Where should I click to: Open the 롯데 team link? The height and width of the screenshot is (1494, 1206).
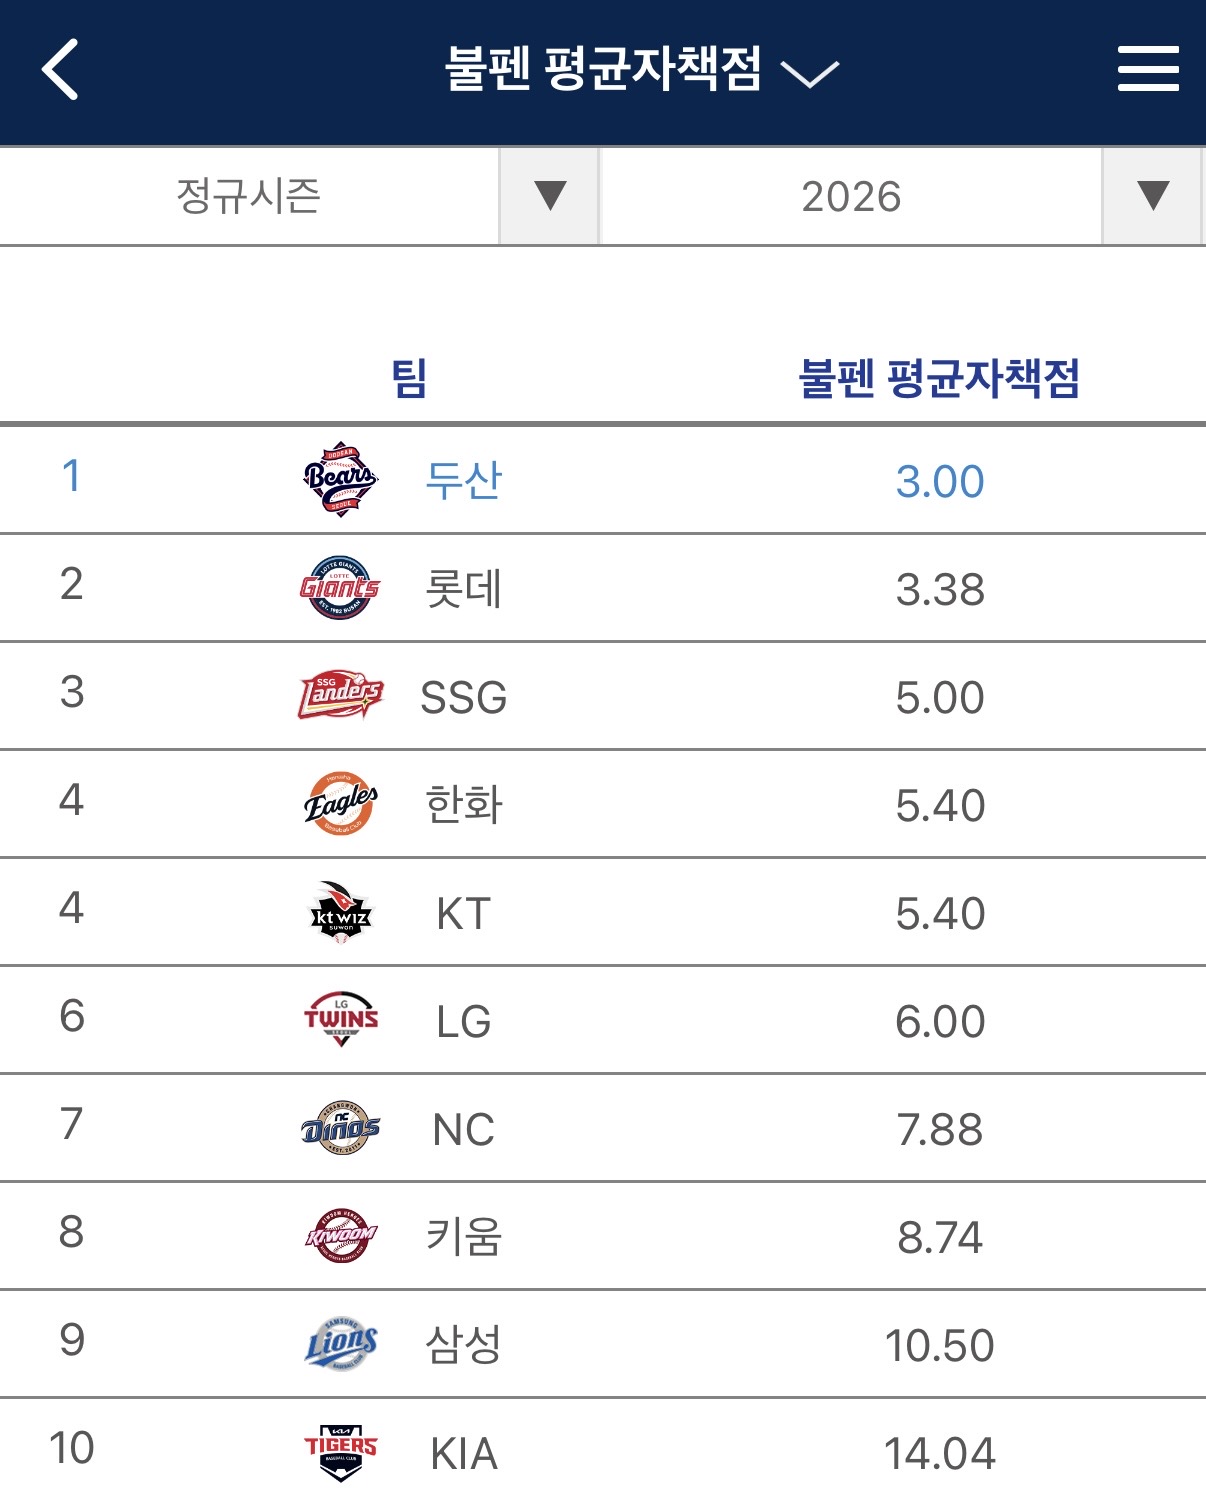(x=463, y=588)
